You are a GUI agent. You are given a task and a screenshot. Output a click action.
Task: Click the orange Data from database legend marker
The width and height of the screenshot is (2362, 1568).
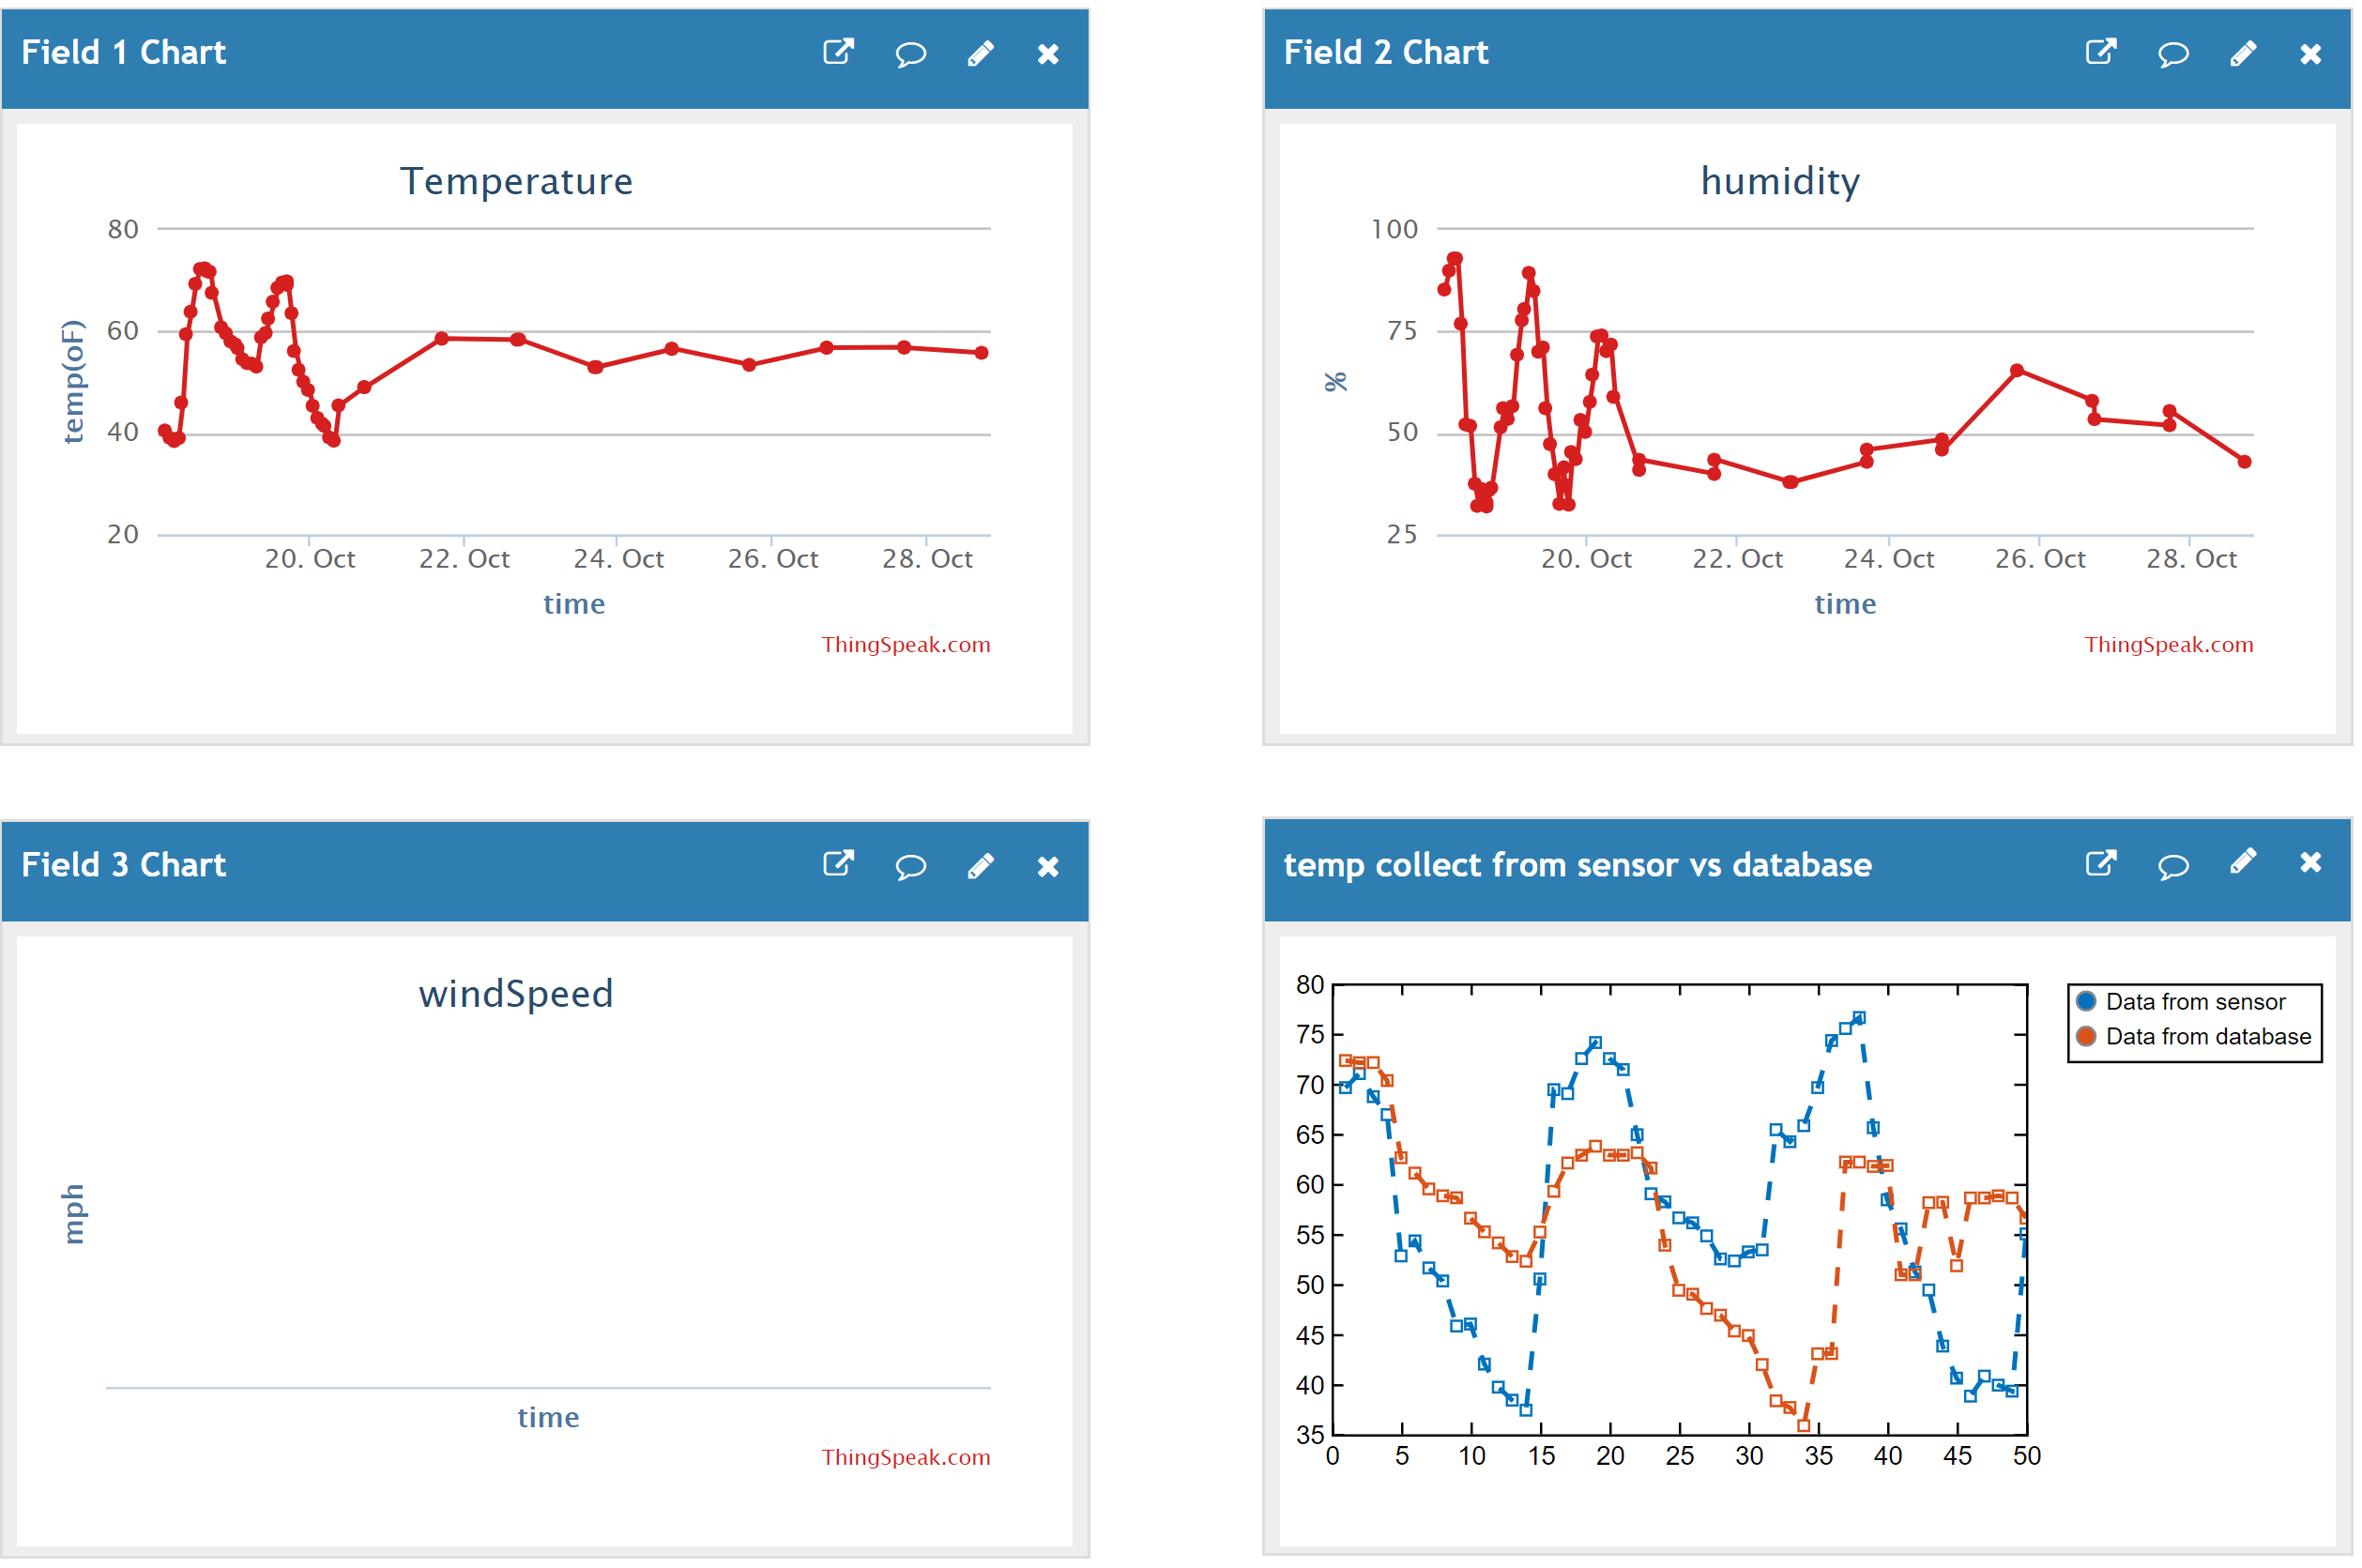(x=2086, y=1036)
